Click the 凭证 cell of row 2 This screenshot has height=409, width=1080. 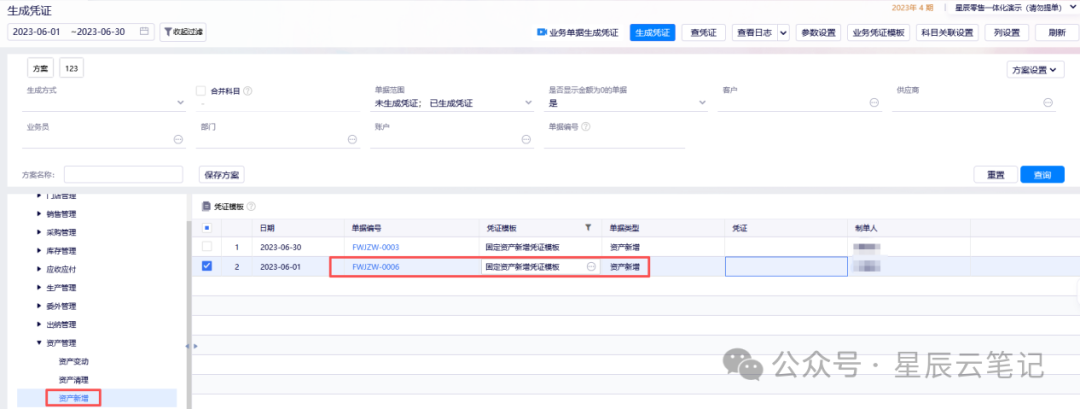click(786, 266)
